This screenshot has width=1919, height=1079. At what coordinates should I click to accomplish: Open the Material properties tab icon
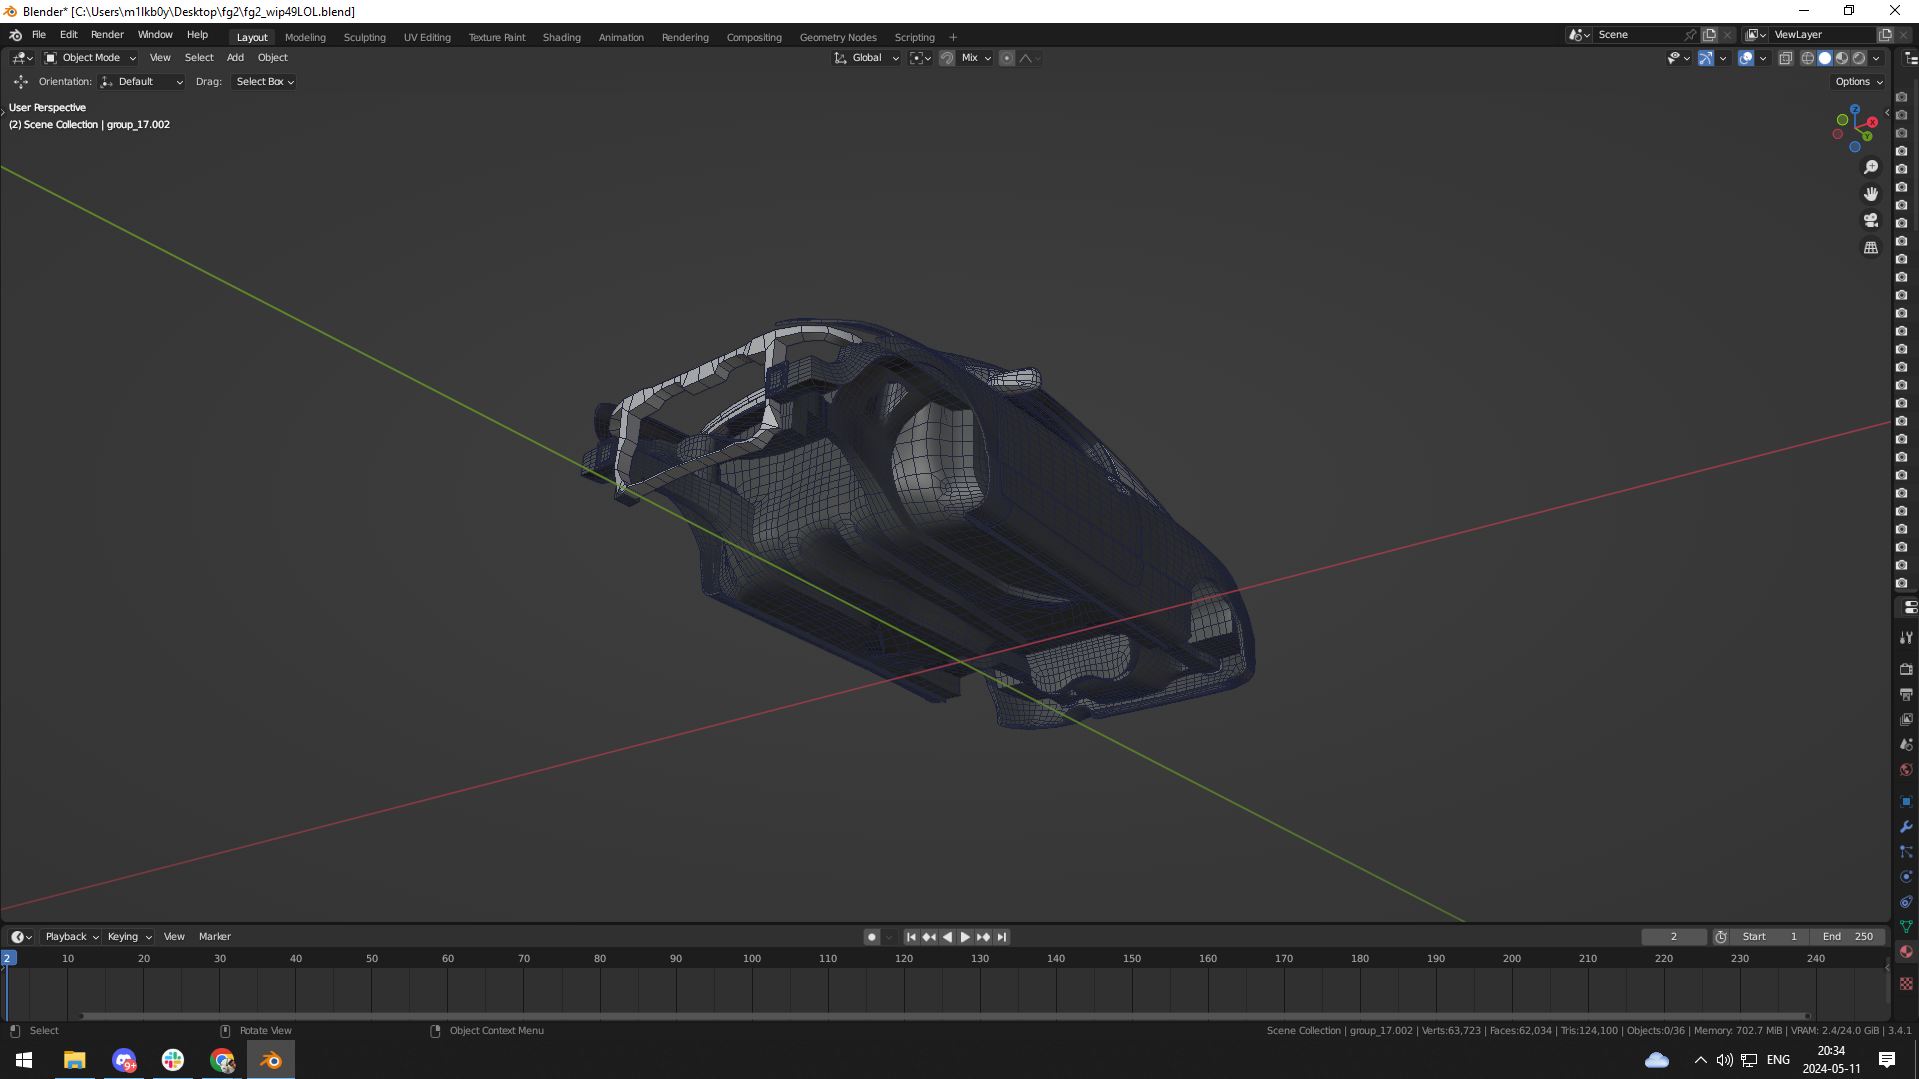click(1906, 952)
